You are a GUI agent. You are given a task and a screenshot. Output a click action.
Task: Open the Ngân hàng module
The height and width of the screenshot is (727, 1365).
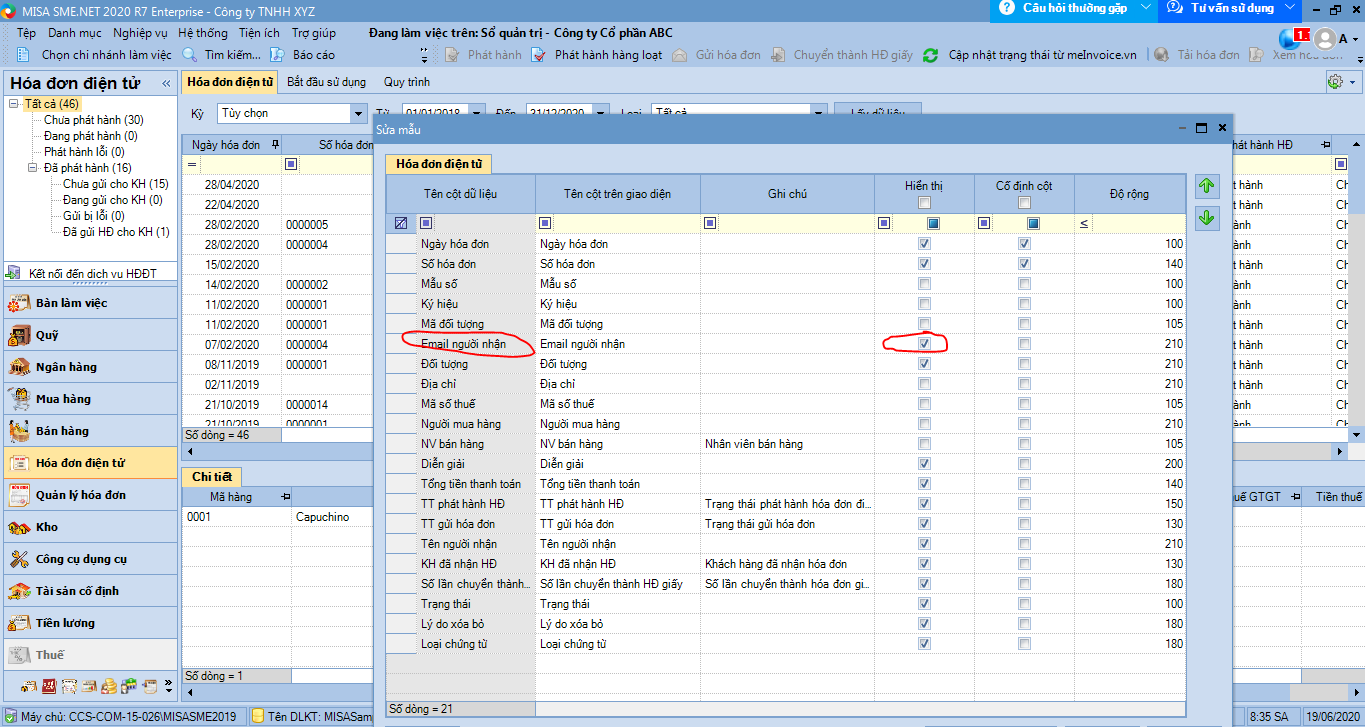coord(91,367)
